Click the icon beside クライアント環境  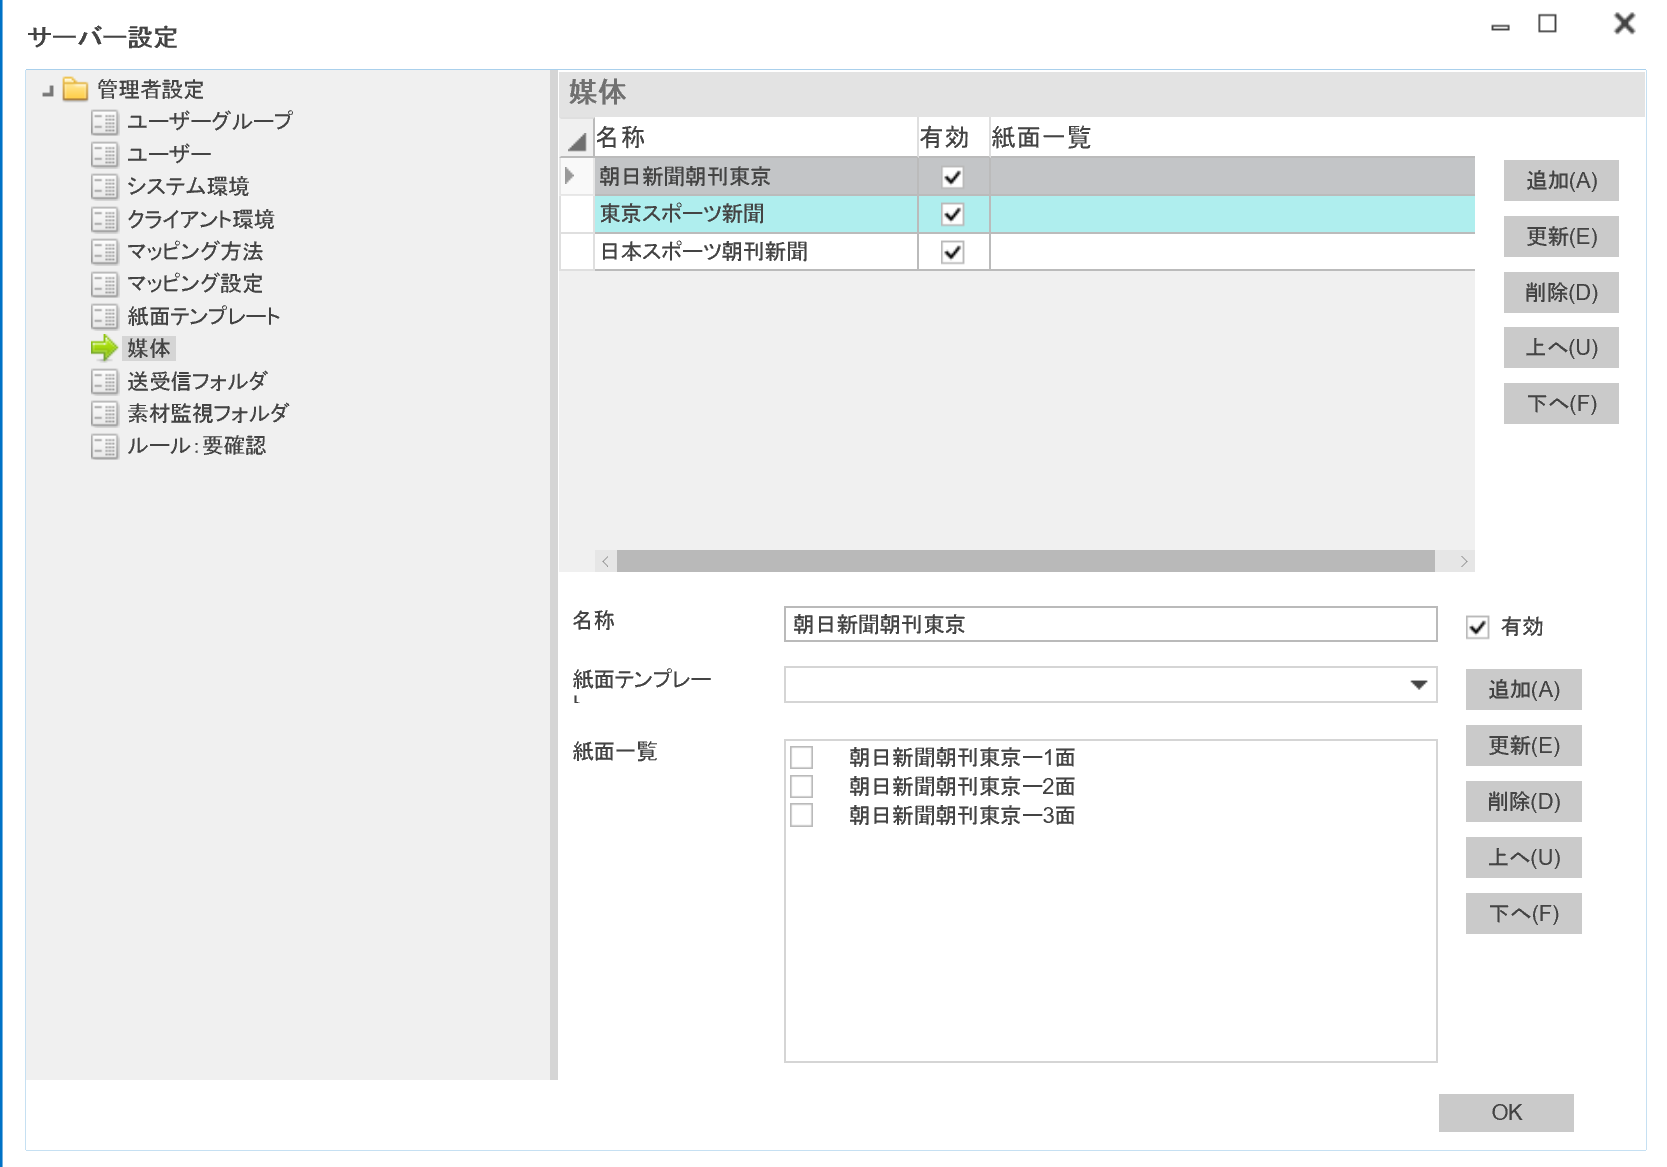(x=105, y=219)
